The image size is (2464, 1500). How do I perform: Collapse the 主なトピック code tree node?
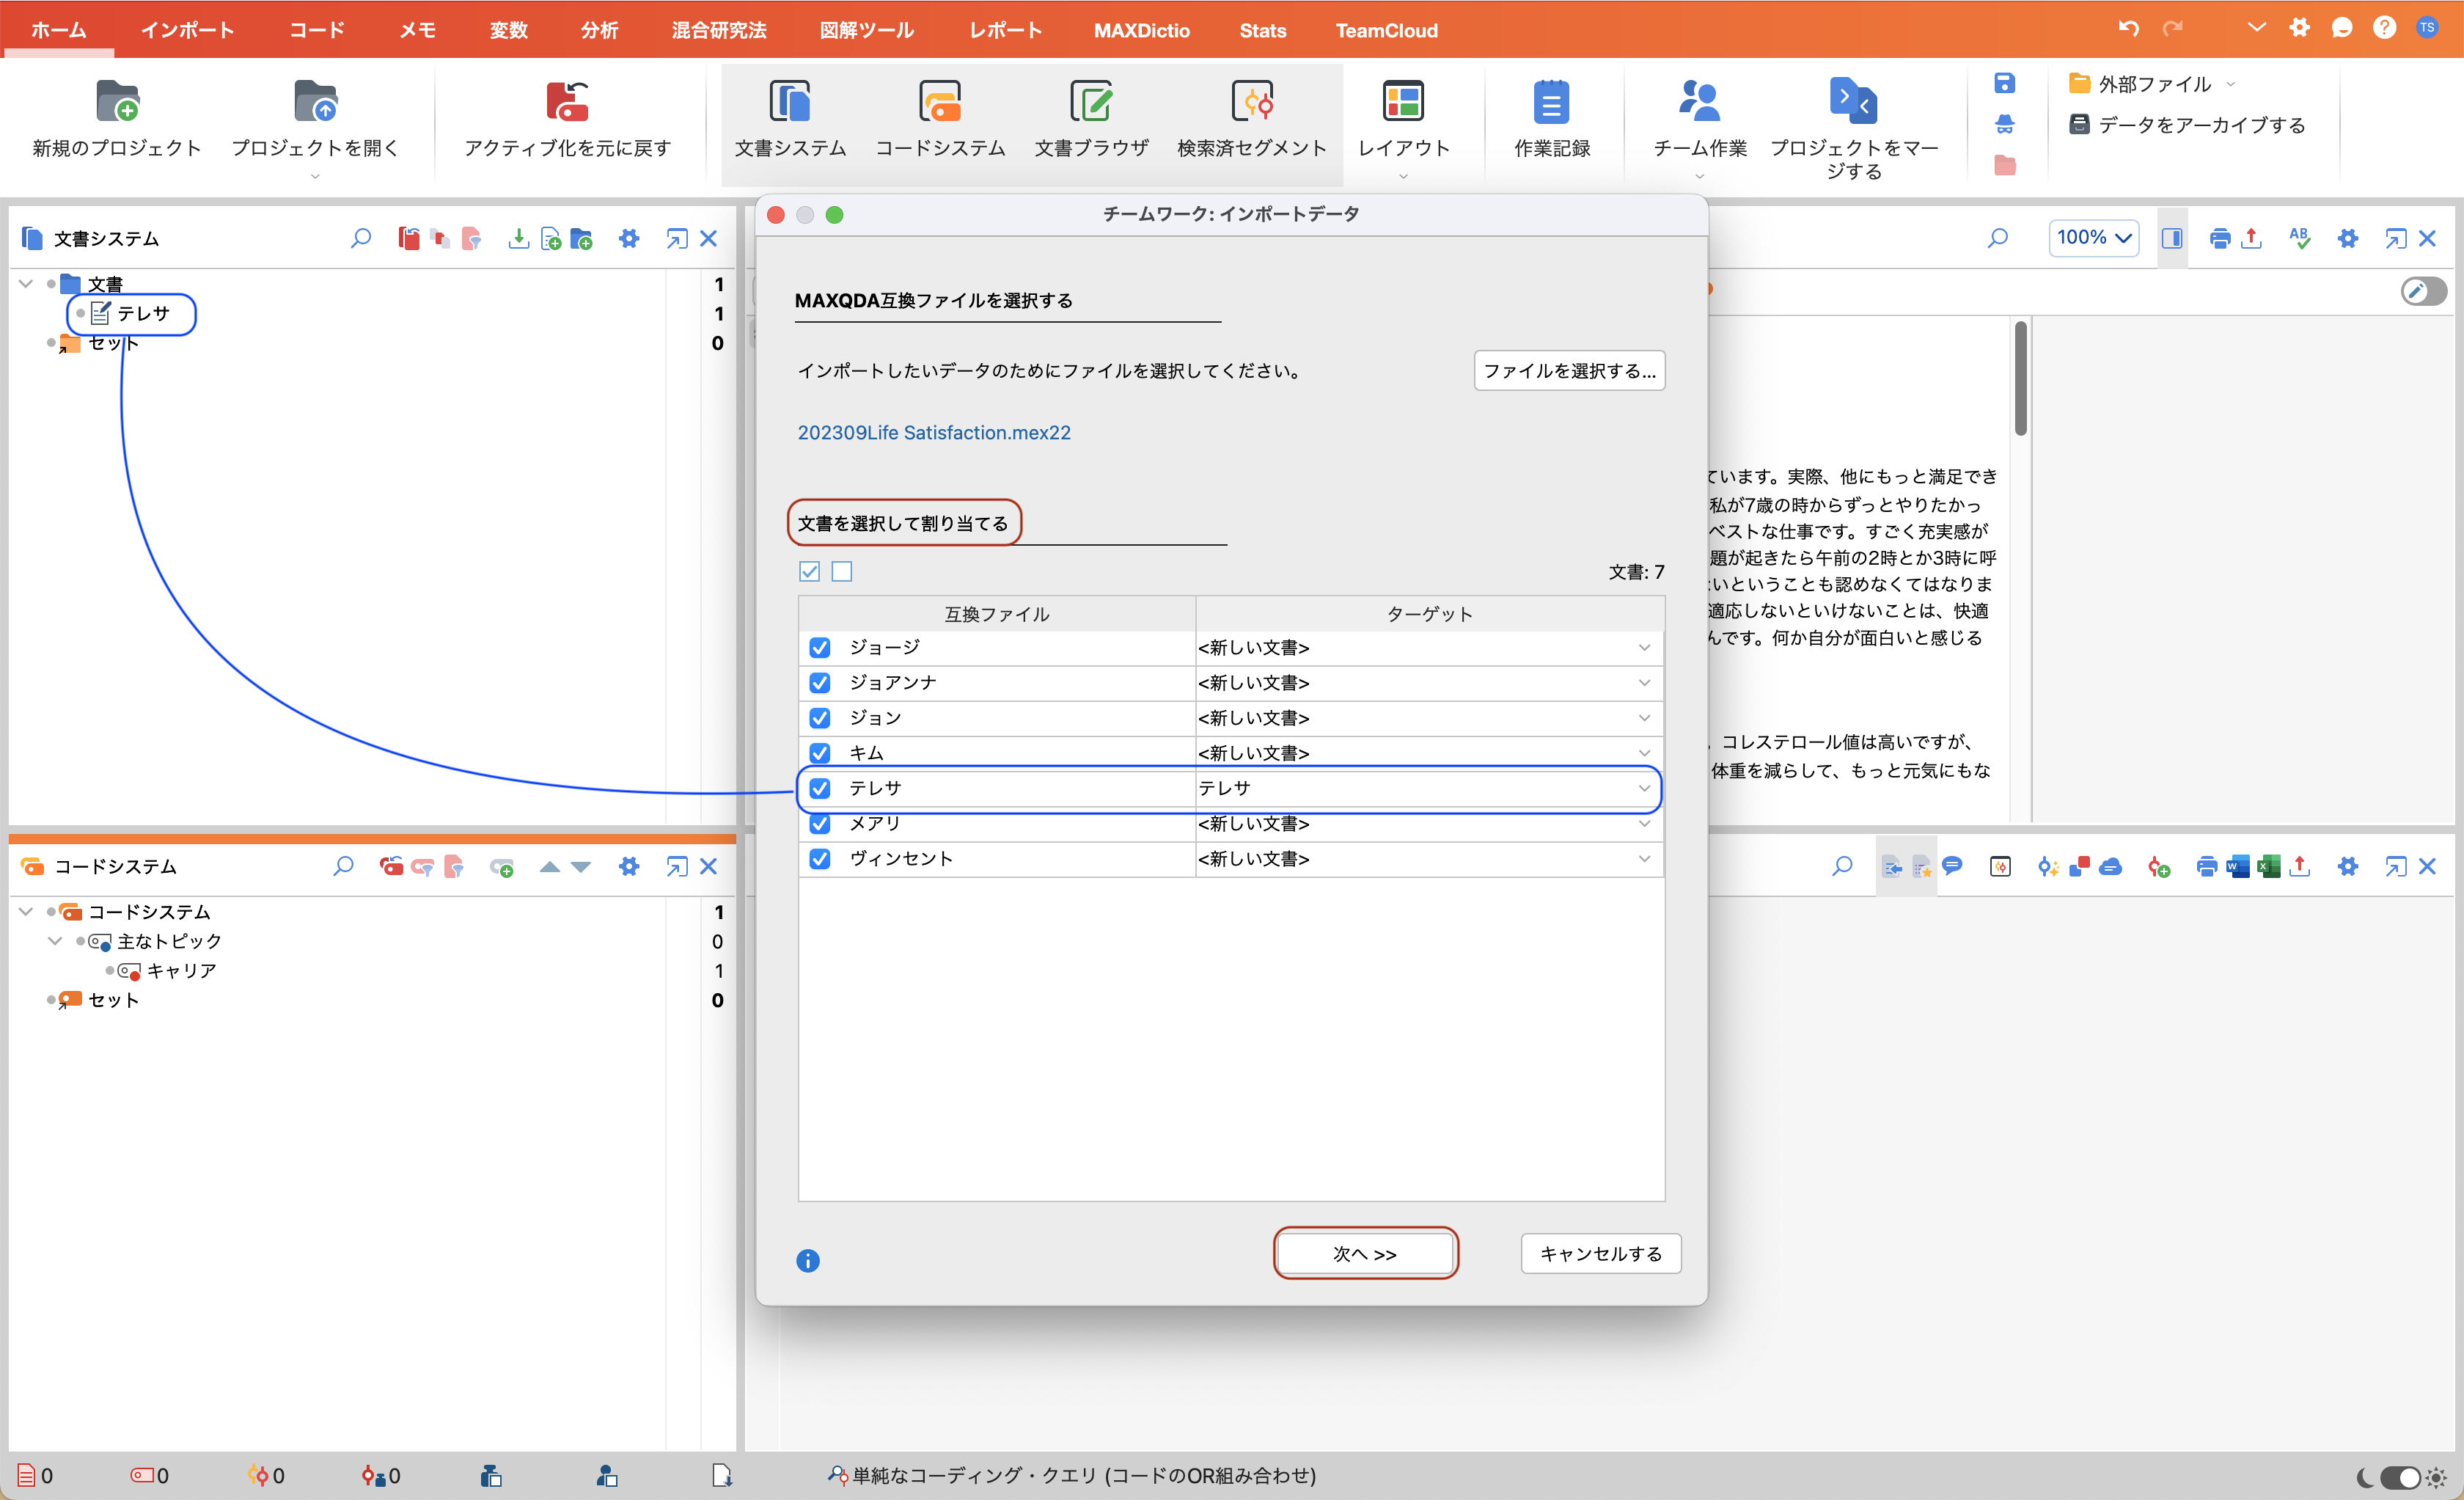pos(55,941)
